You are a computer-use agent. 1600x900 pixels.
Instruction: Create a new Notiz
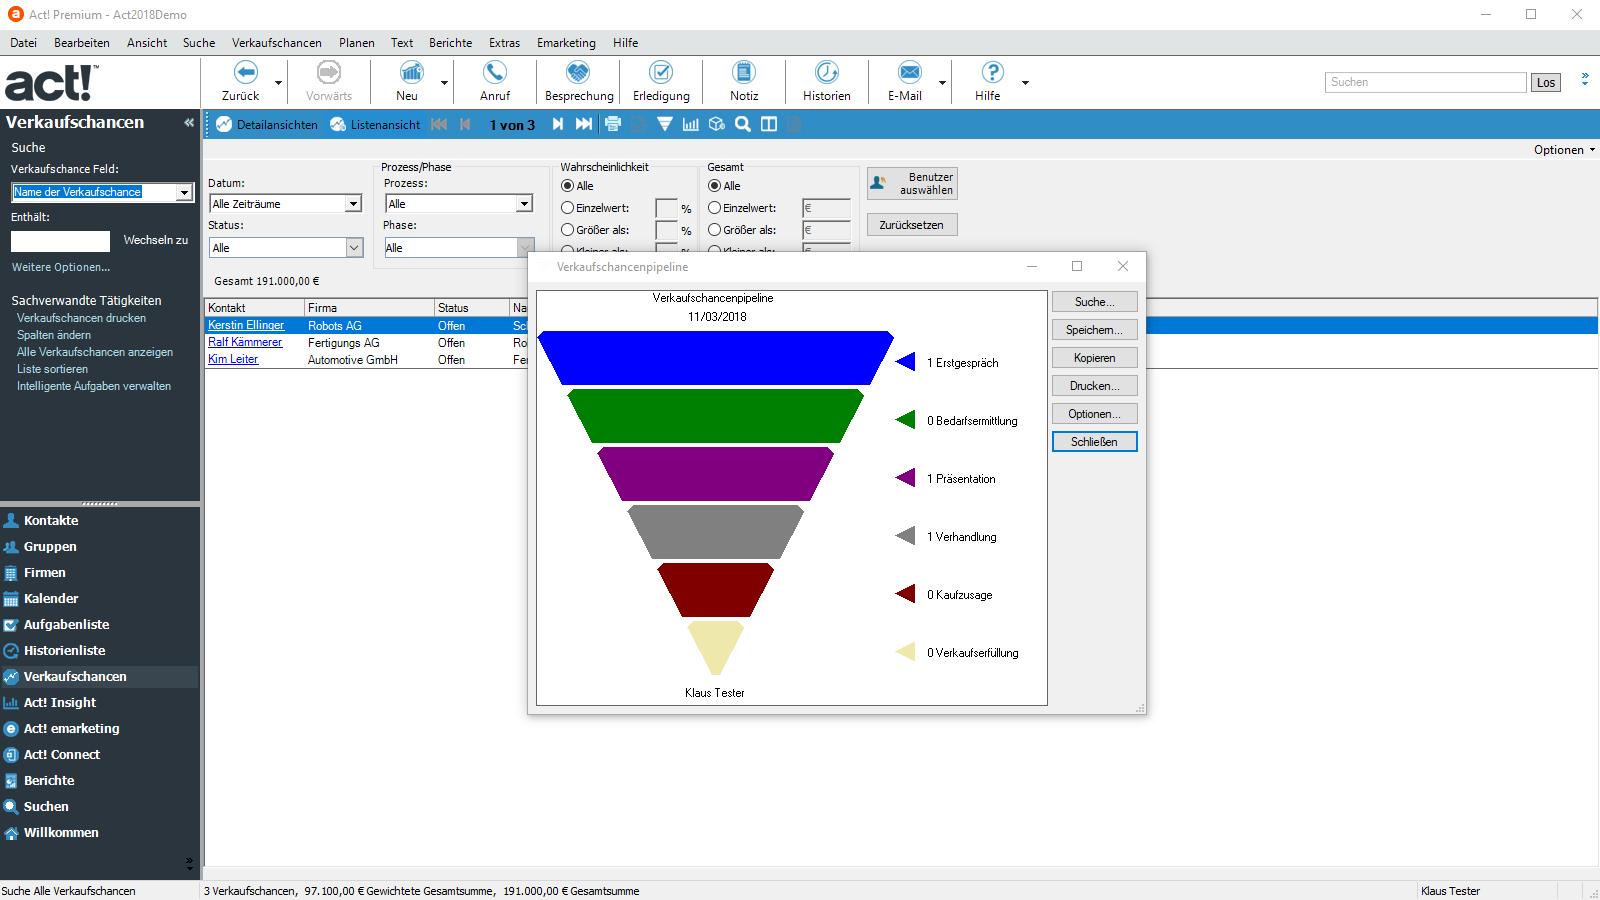coord(744,73)
